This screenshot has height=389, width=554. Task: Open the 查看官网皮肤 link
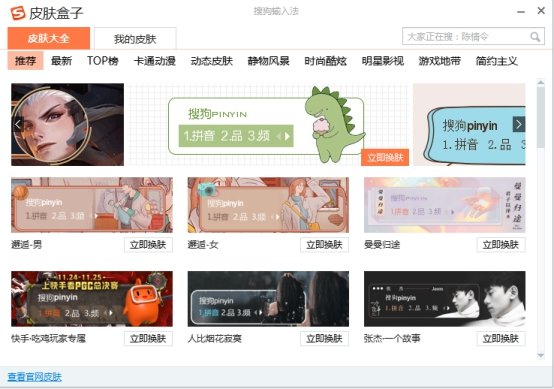[35, 377]
